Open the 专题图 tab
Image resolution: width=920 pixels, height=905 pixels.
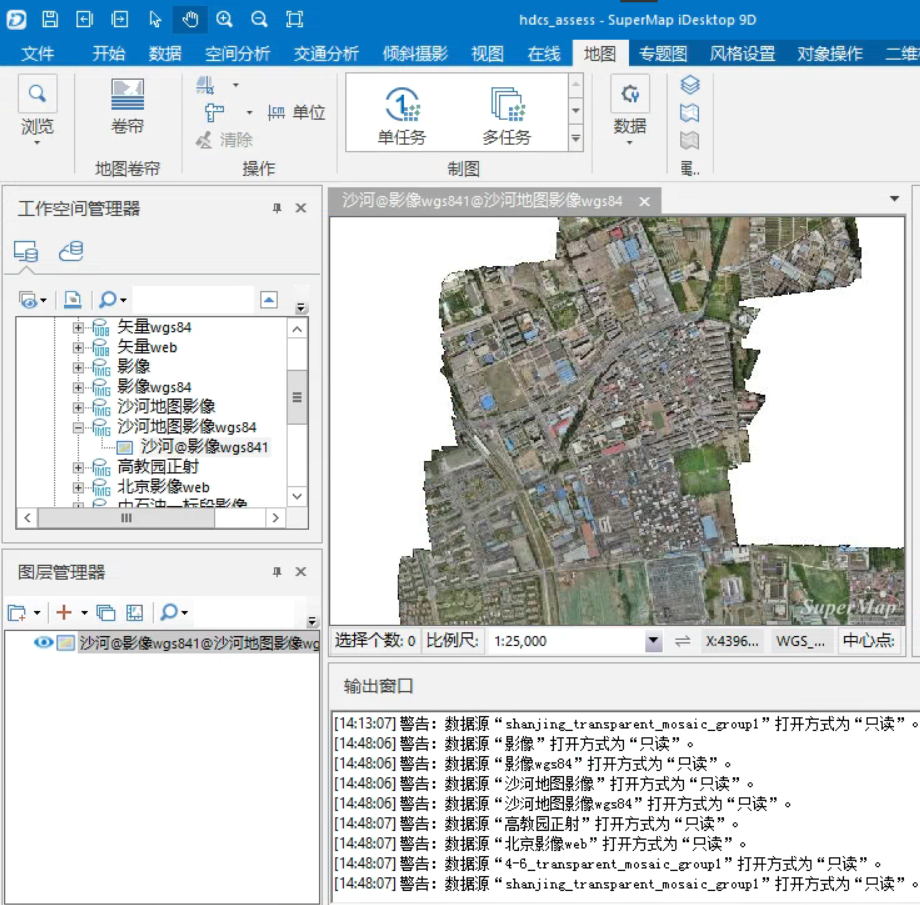point(663,54)
